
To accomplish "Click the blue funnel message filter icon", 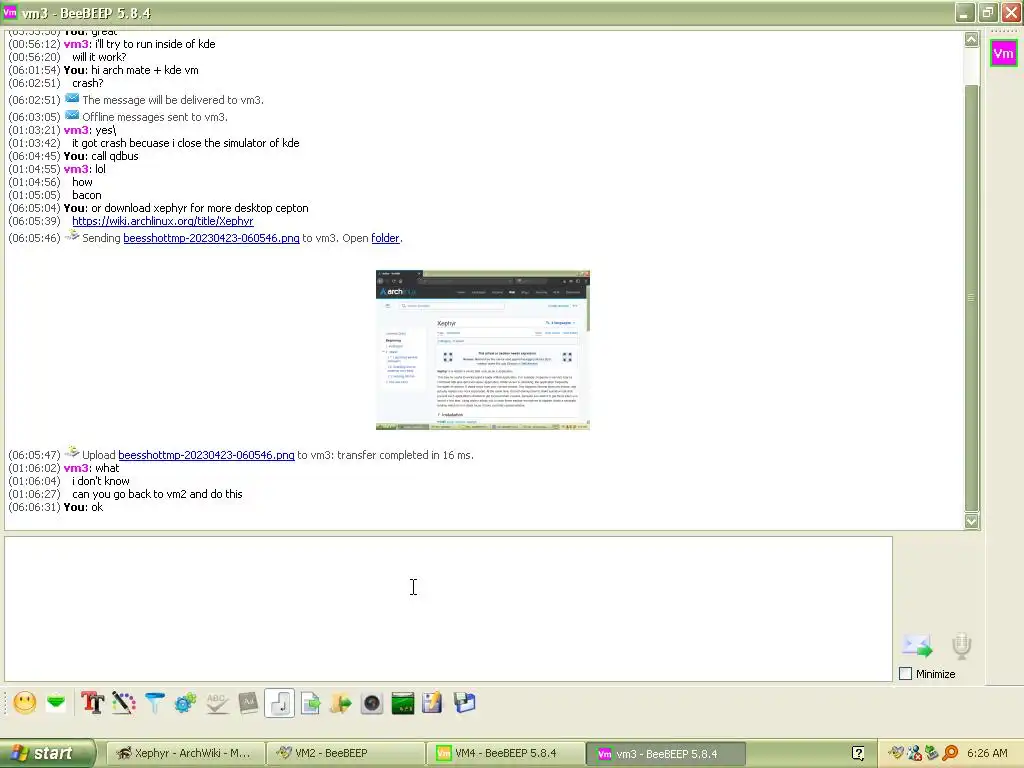I will point(155,703).
